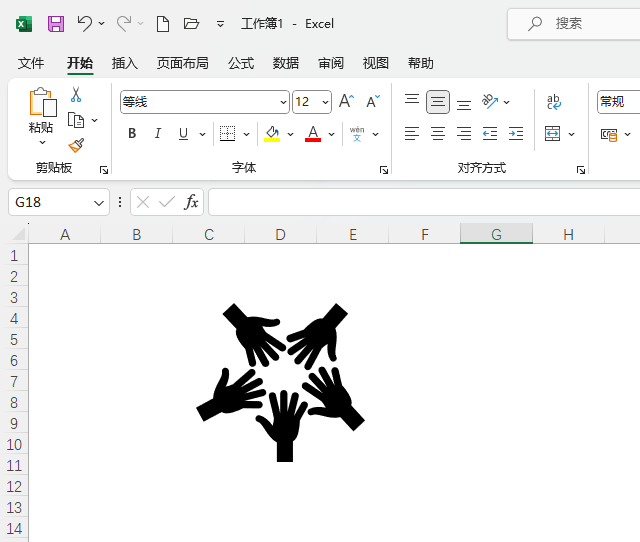The image size is (640, 542).
Task: Click the Insert Function fx icon
Action: (x=191, y=202)
